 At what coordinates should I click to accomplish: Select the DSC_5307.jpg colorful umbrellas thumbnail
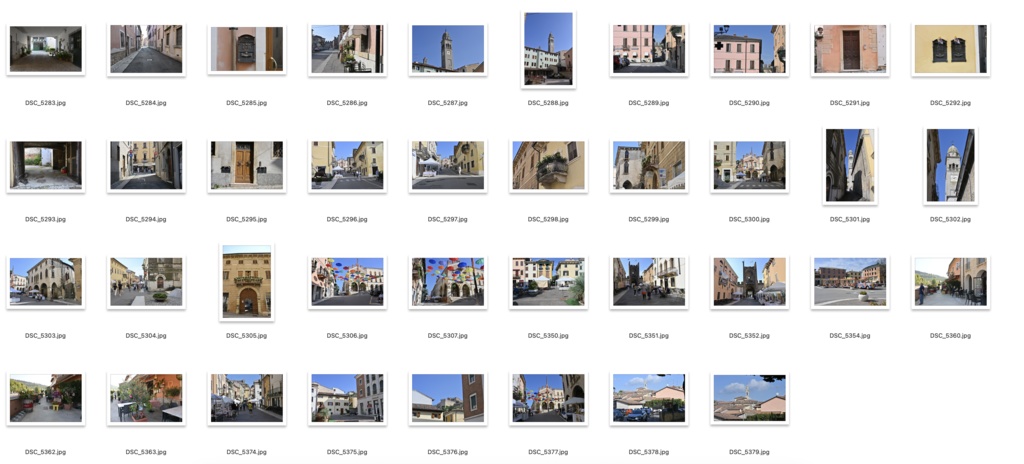tap(448, 282)
